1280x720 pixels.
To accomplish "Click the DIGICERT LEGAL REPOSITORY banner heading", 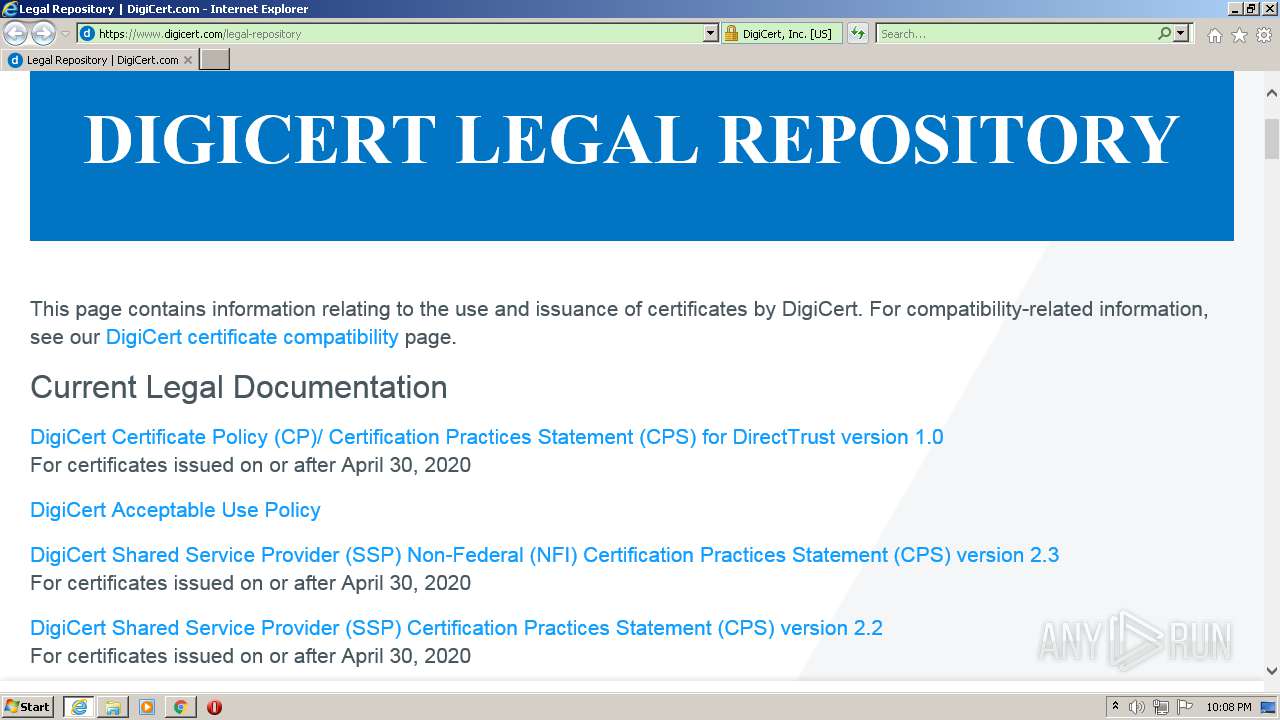I will (x=632, y=140).
